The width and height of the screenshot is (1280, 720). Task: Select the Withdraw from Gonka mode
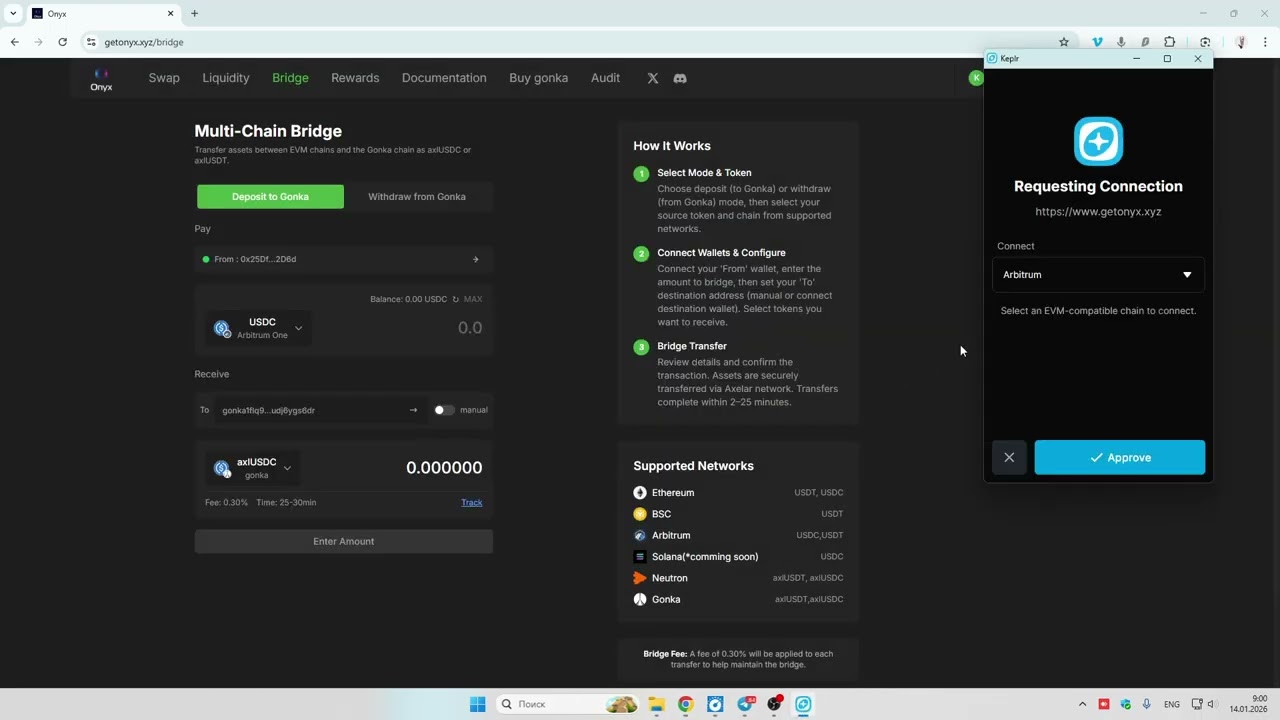[x=417, y=196]
